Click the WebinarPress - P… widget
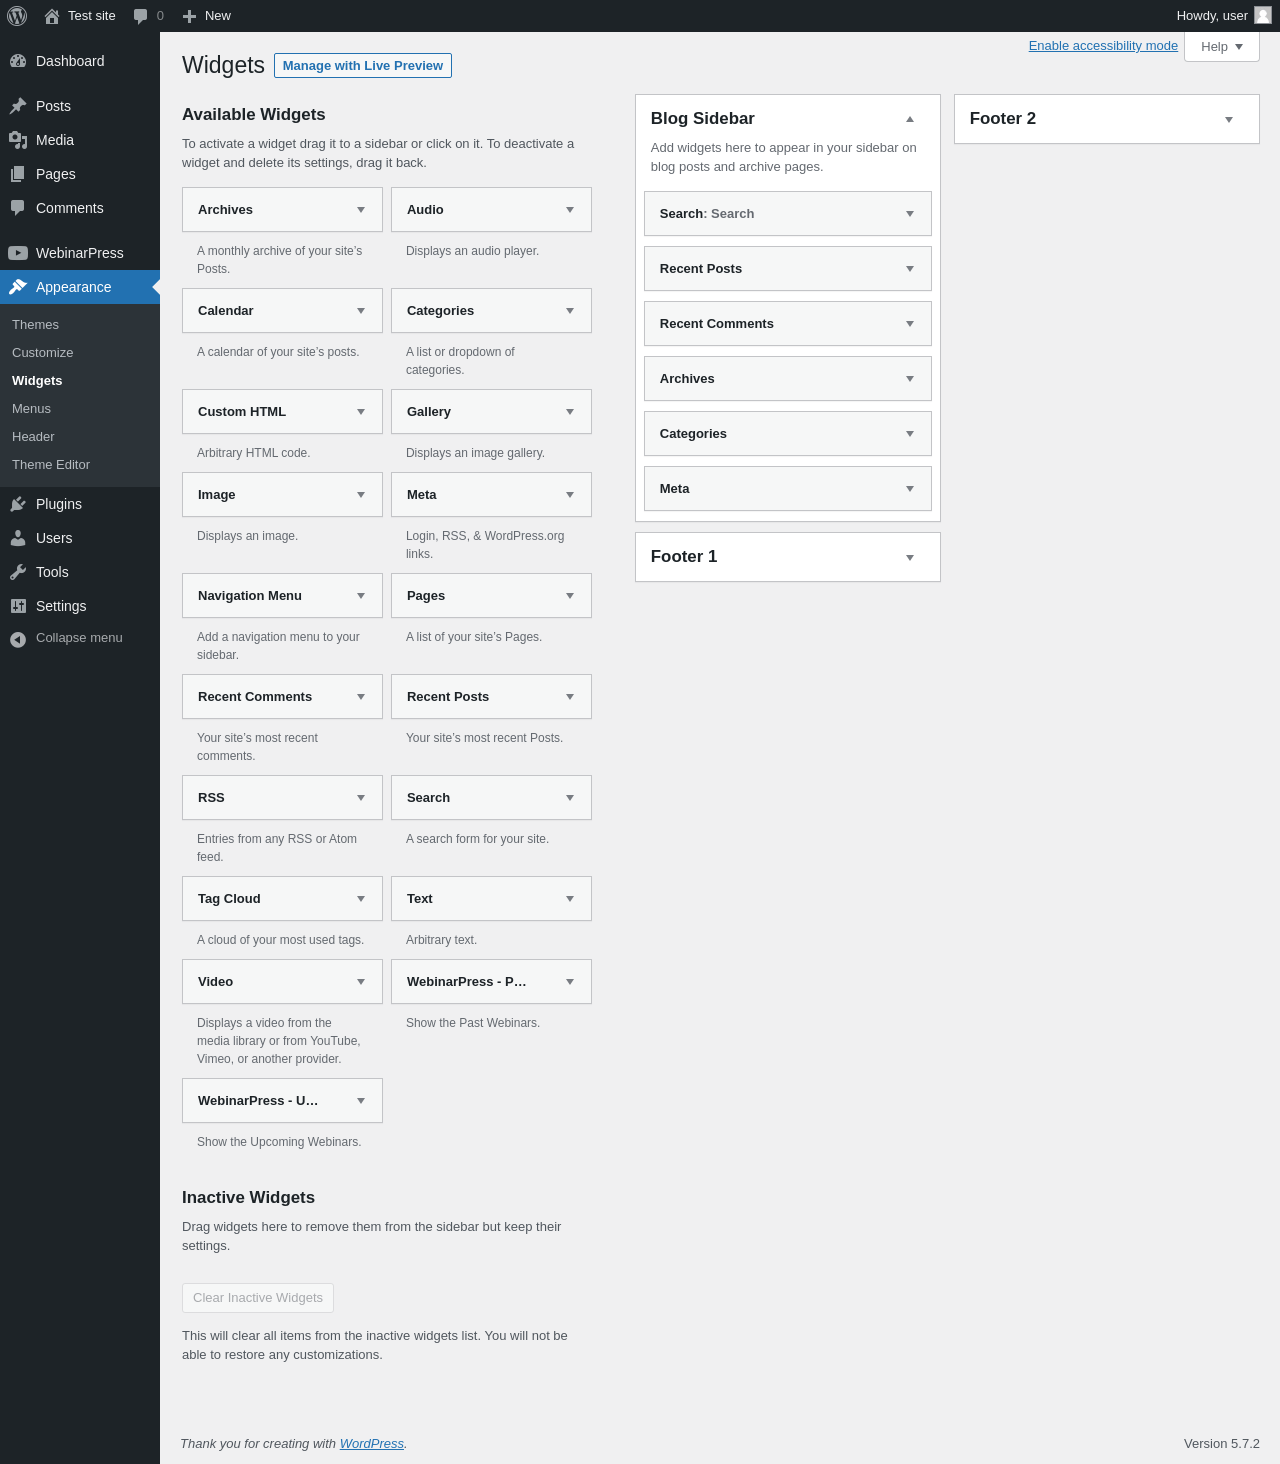This screenshot has height=1464, width=1280. pyautogui.click(x=491, y=982)
